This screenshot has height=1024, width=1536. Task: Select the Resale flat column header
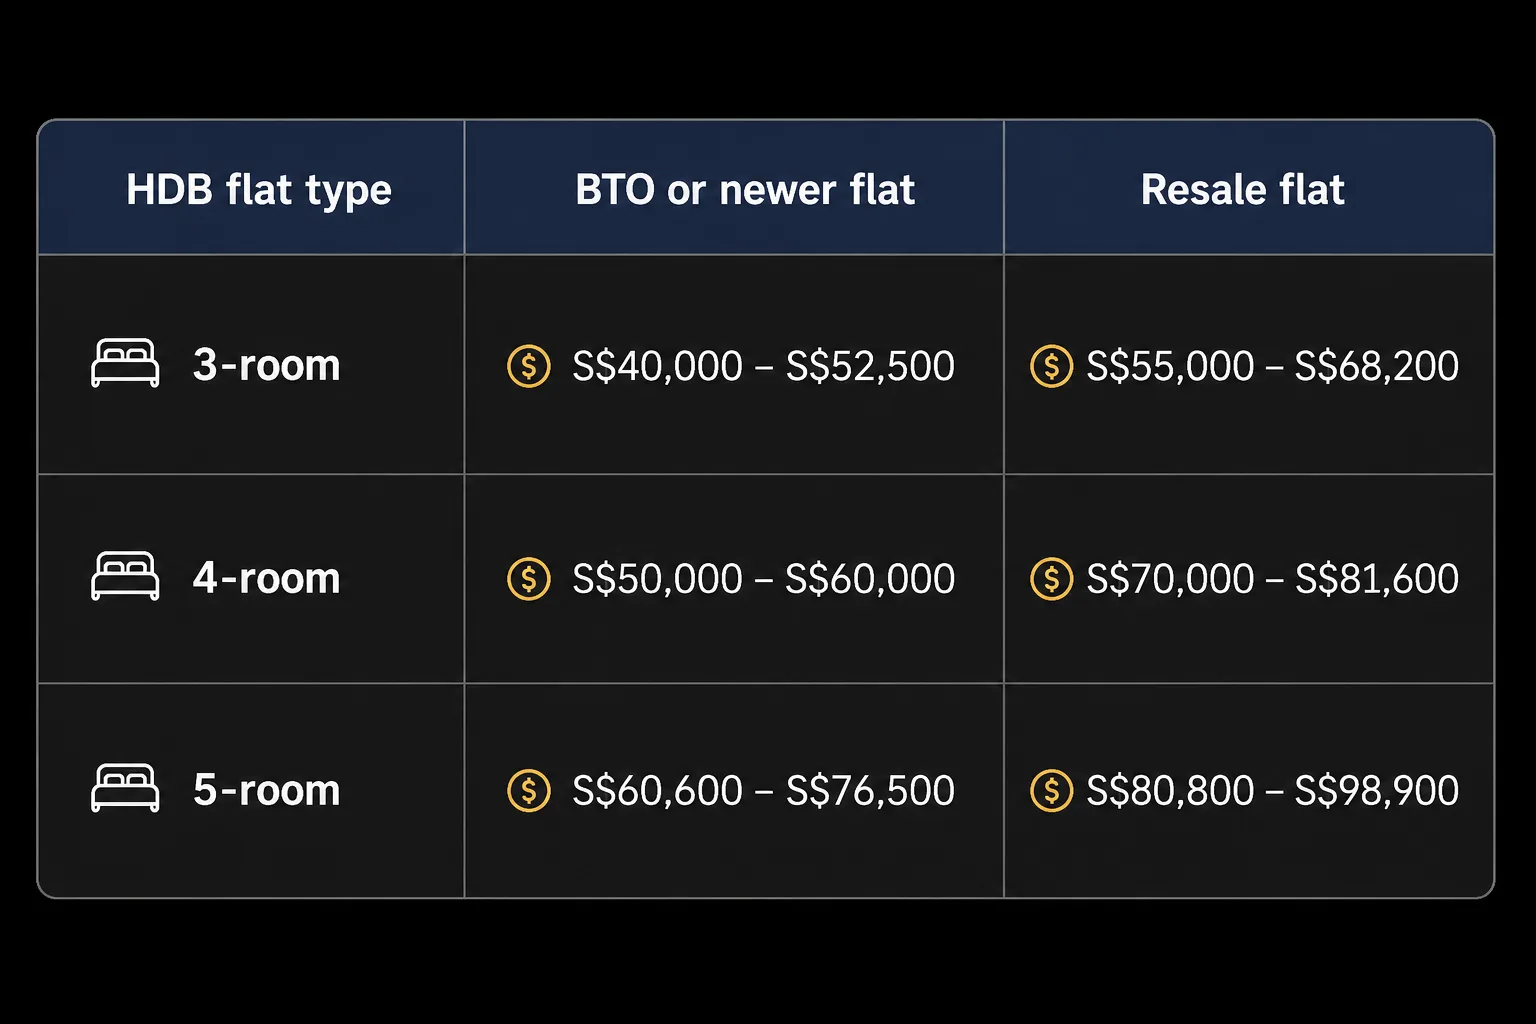(x=1243, y=189)
